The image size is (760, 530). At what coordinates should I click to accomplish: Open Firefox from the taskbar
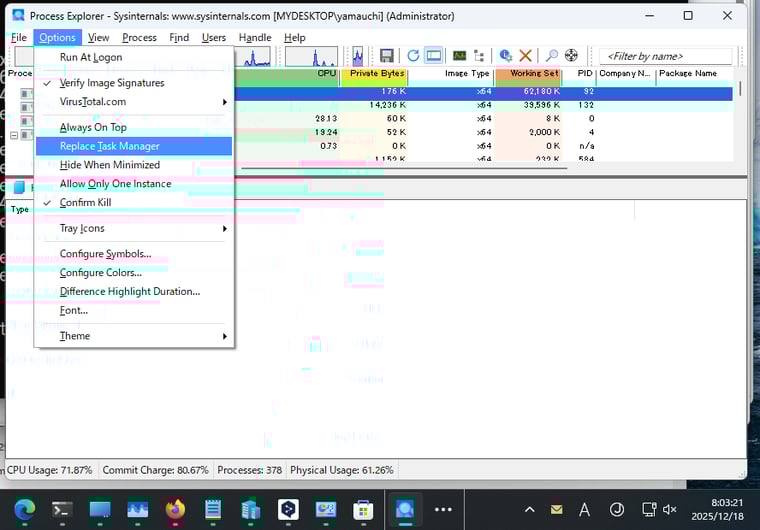tap(175, 509)
